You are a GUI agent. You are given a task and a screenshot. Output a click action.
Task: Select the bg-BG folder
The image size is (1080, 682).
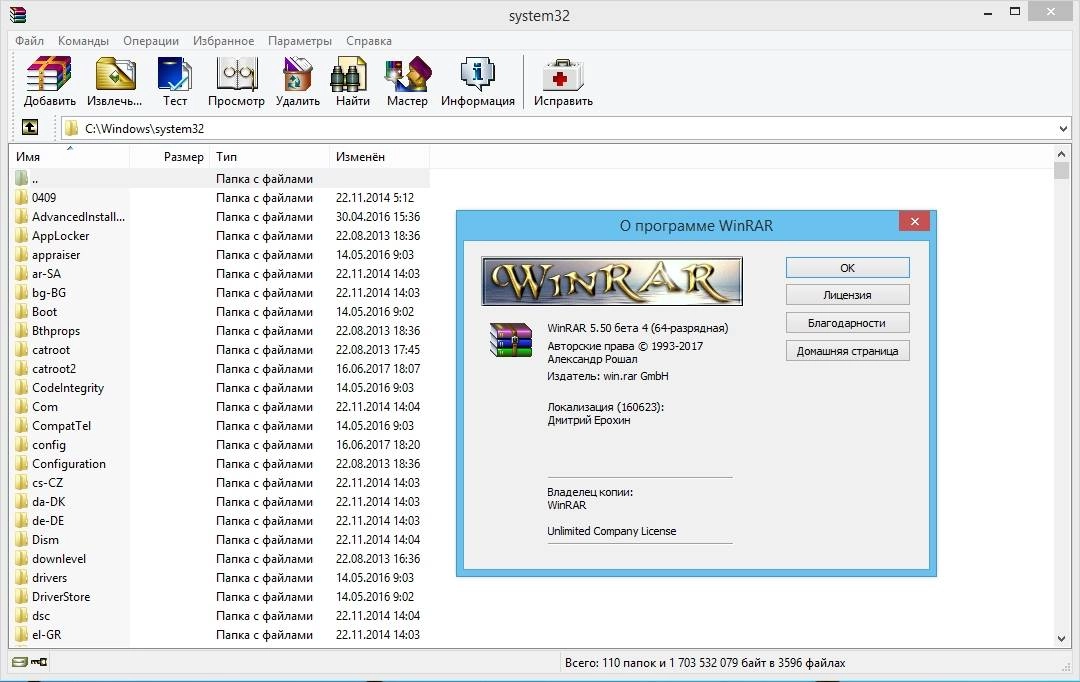click(49, 293)
